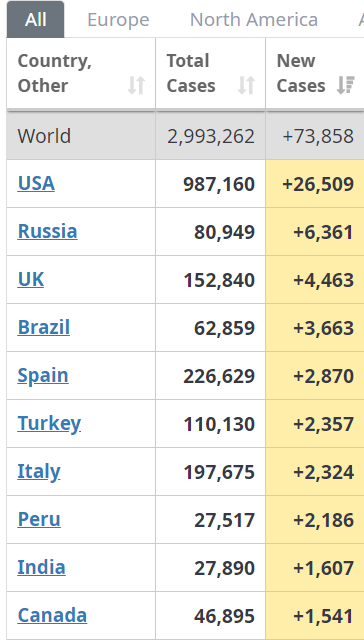Open the Italy country link
The width and height of the screenshot is (364, 640).
(39, 471)
